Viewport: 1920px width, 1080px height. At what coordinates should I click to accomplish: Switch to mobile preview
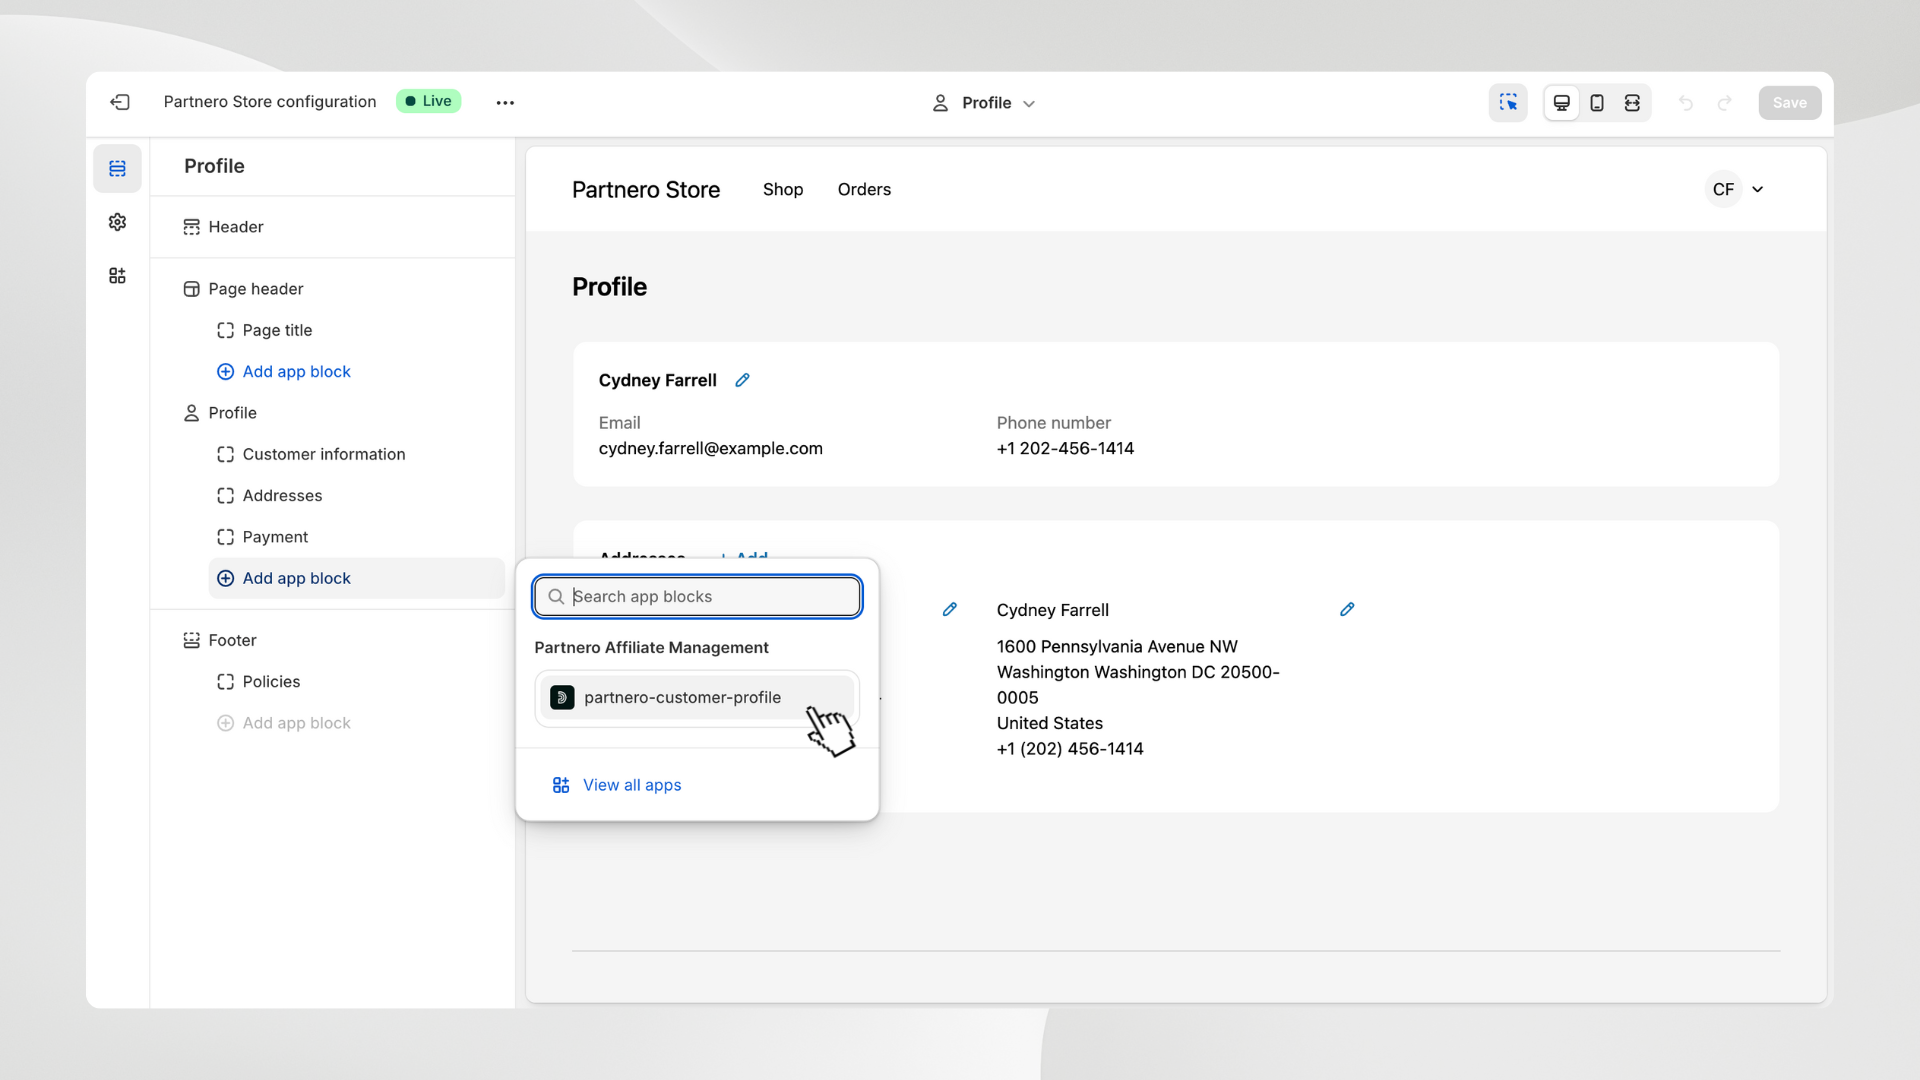point(1597,102)
